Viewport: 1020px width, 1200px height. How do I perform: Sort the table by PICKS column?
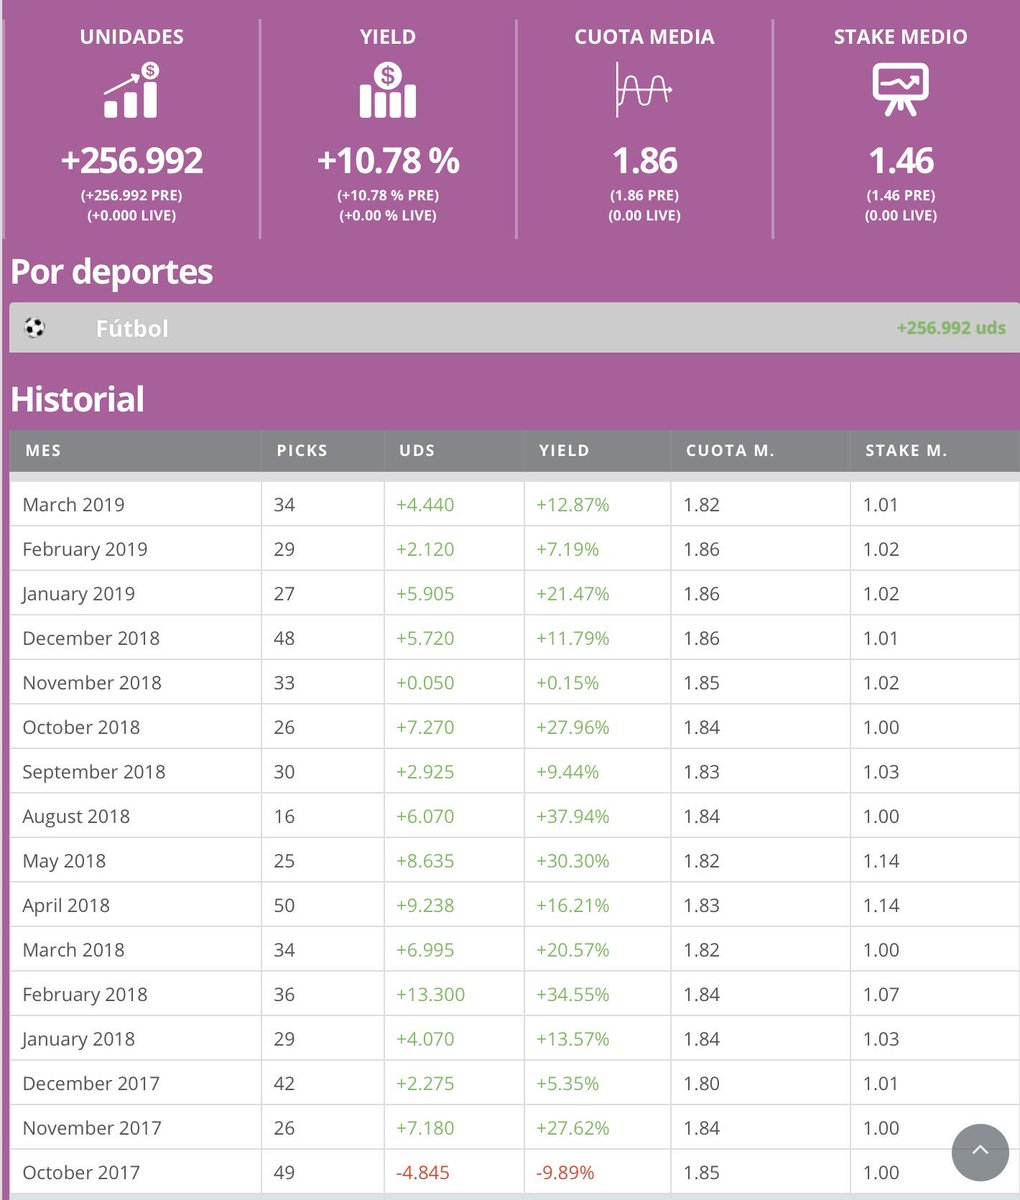pyautogui.click(x=302, y=450)
